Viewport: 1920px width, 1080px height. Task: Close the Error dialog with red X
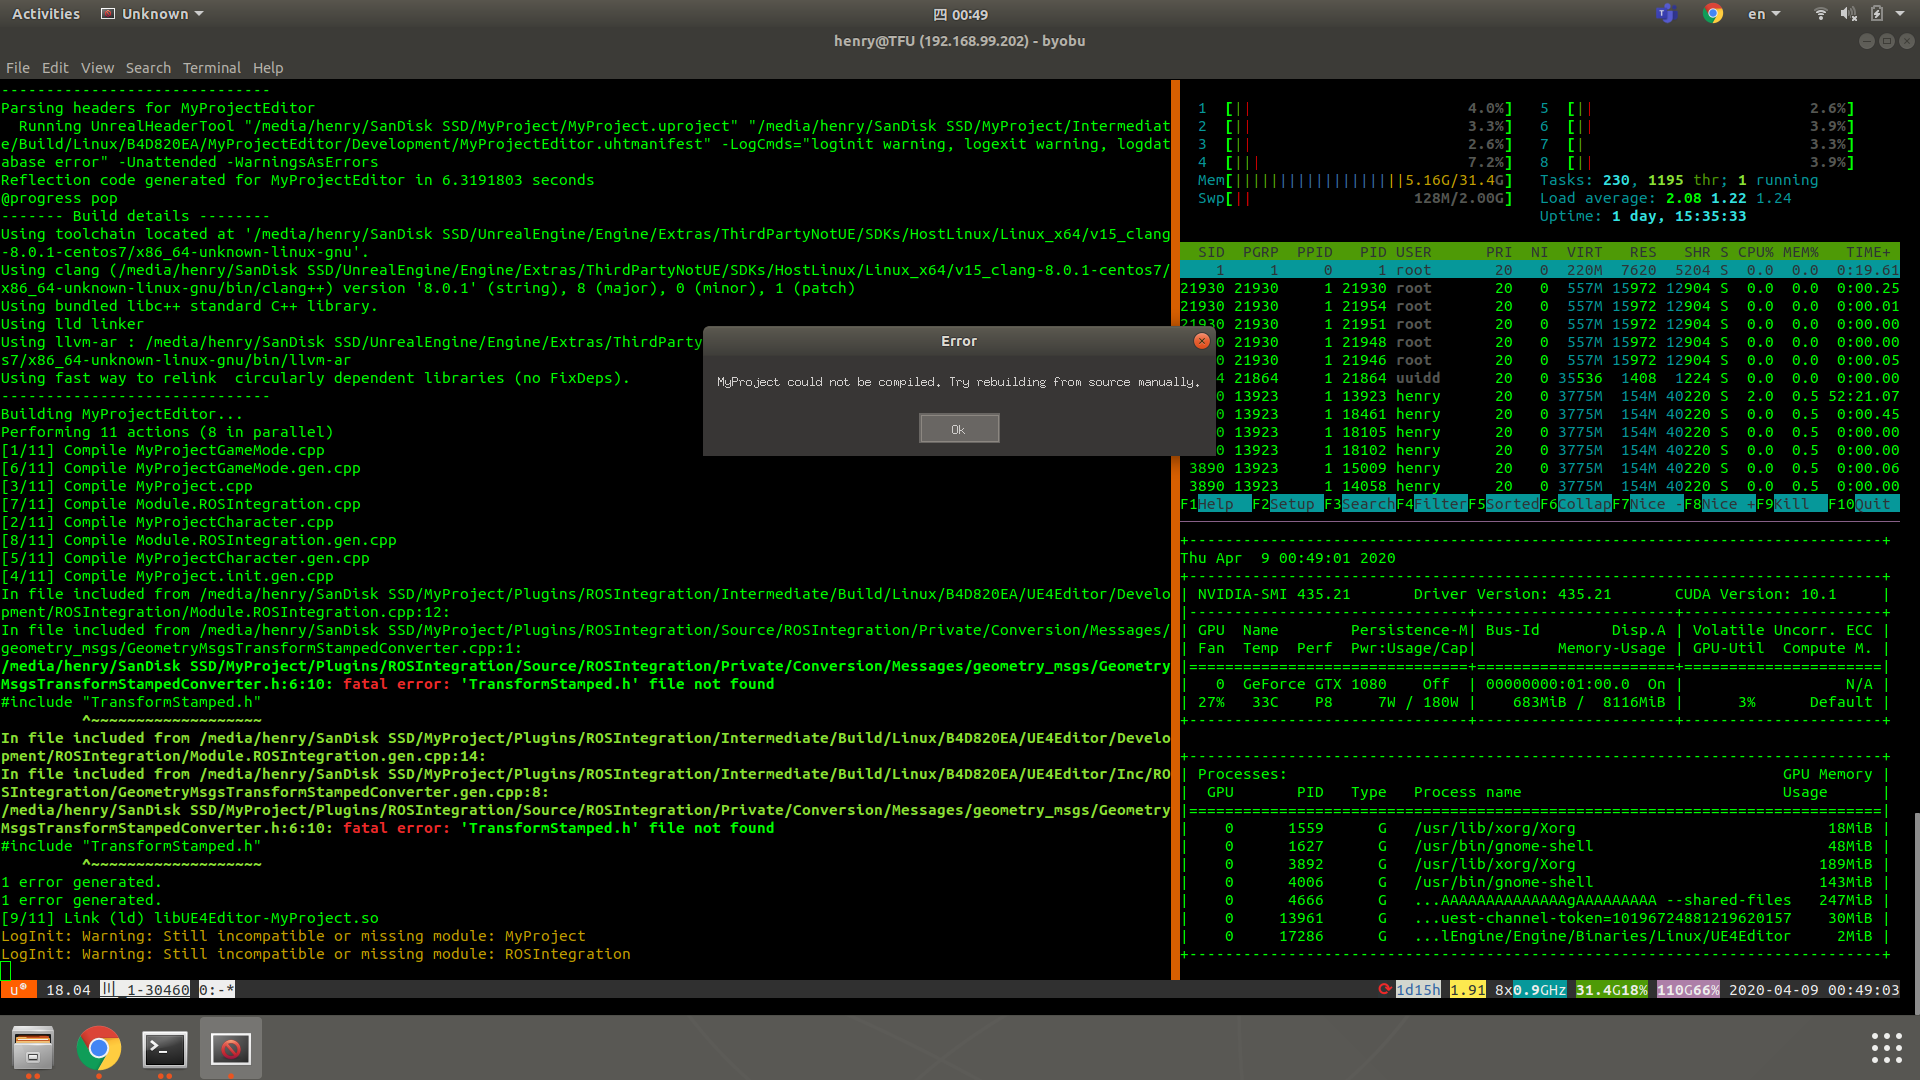point(1201,341)
